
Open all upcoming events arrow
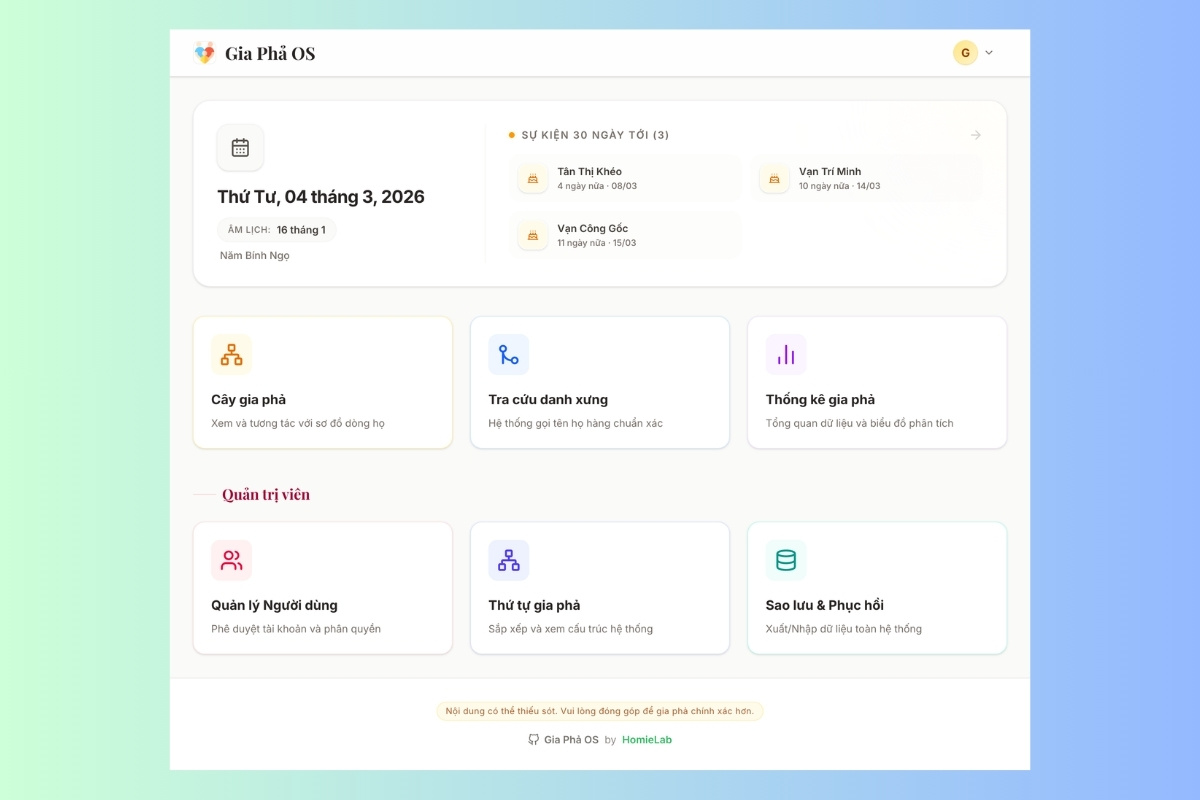975,135
